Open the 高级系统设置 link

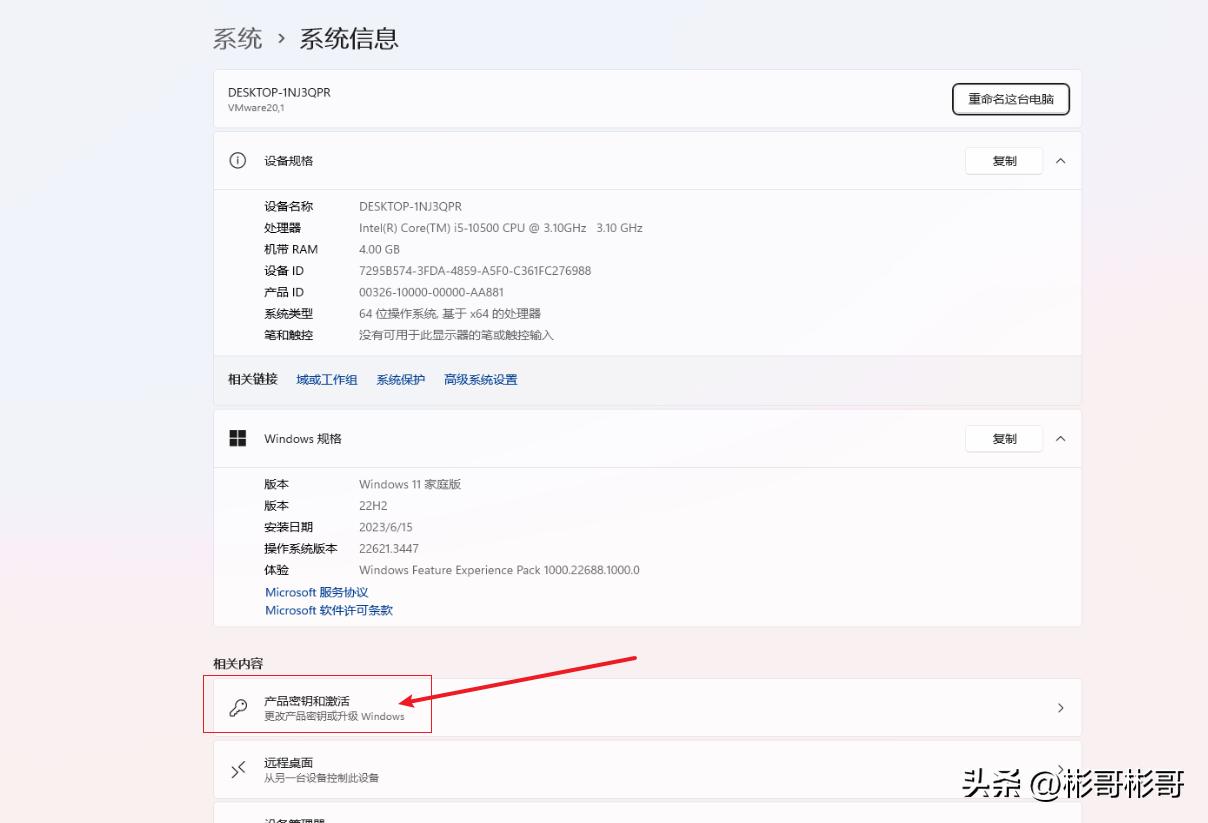(480, 380)
